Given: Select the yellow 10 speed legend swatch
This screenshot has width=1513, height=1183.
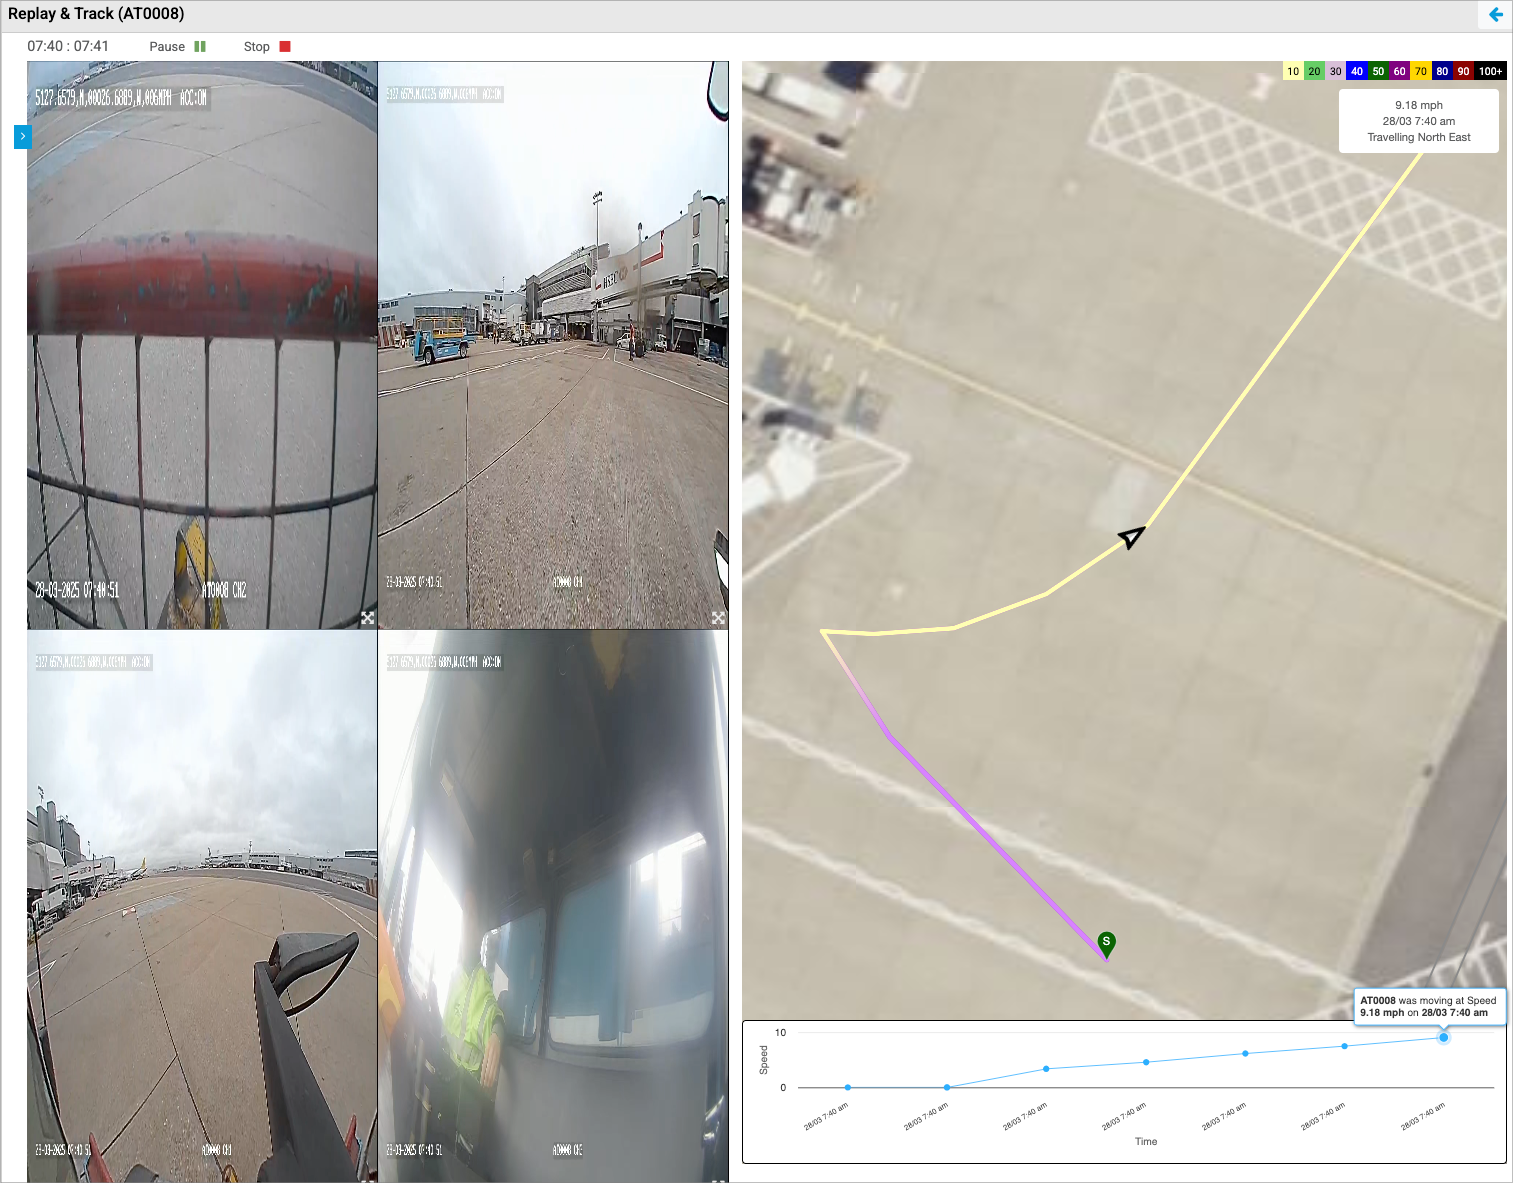Looking at the screenshot, I should [x=1293, y=71].
